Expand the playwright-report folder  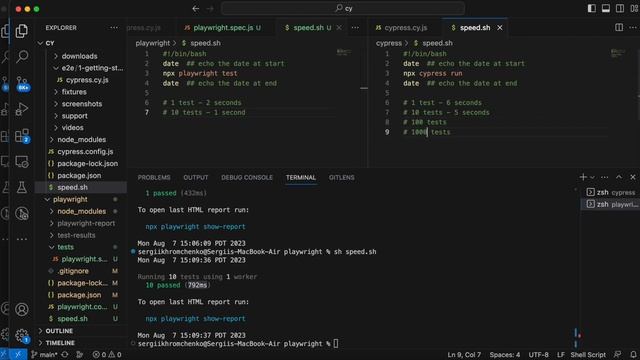(81, 223)
